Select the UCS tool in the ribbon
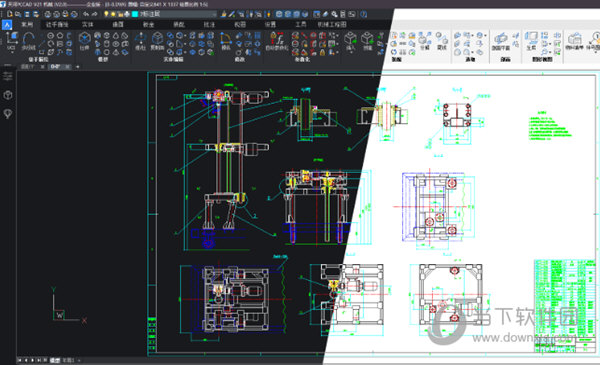 (11, 41)
